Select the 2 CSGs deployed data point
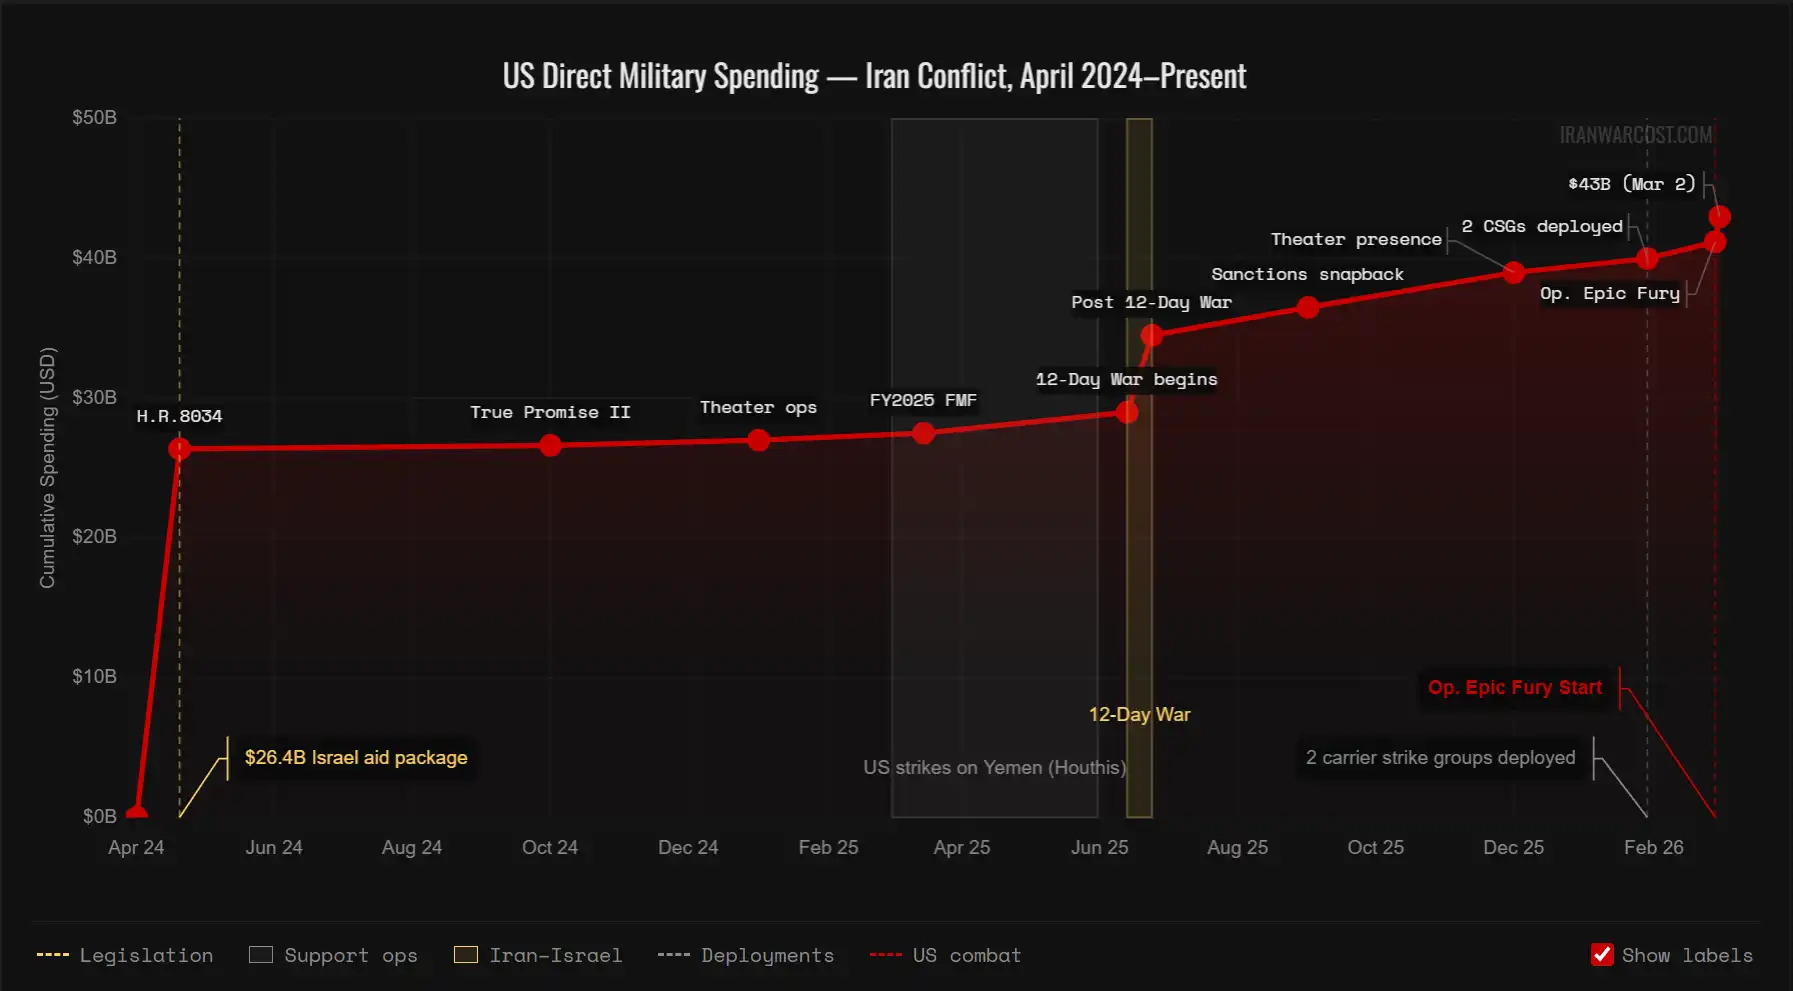Screen dimensions: 1793x991 click(1647, 259)
